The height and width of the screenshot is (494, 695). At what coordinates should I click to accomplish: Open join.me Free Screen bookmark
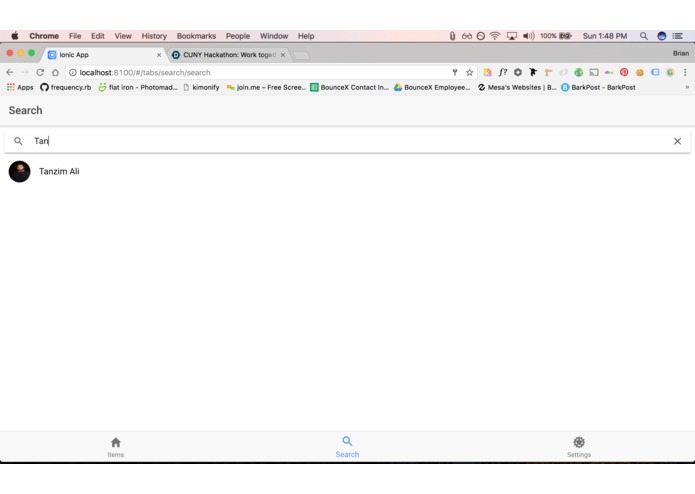[x=266, y=87]
